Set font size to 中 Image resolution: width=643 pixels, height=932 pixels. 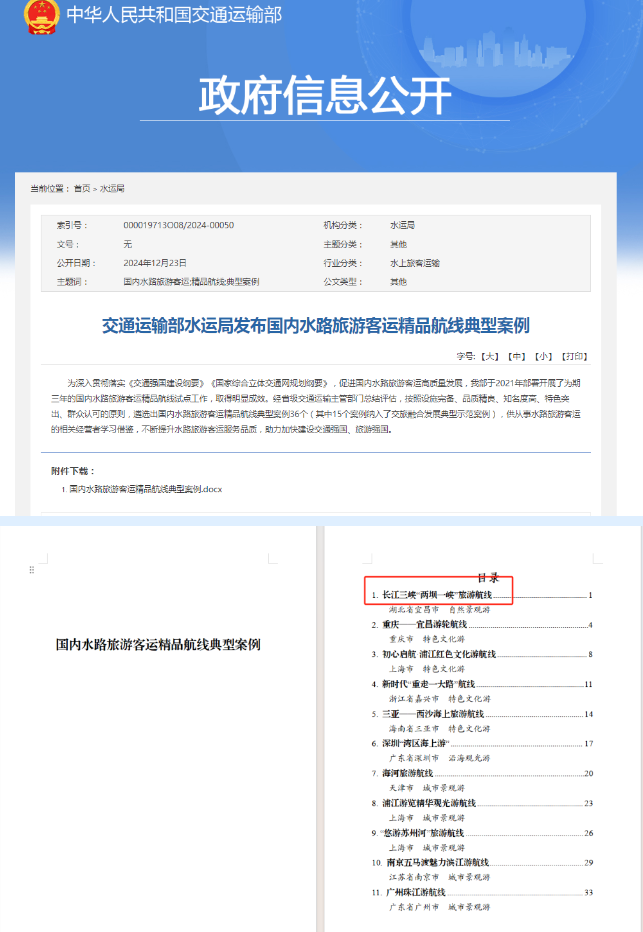(x=516, y=355)
